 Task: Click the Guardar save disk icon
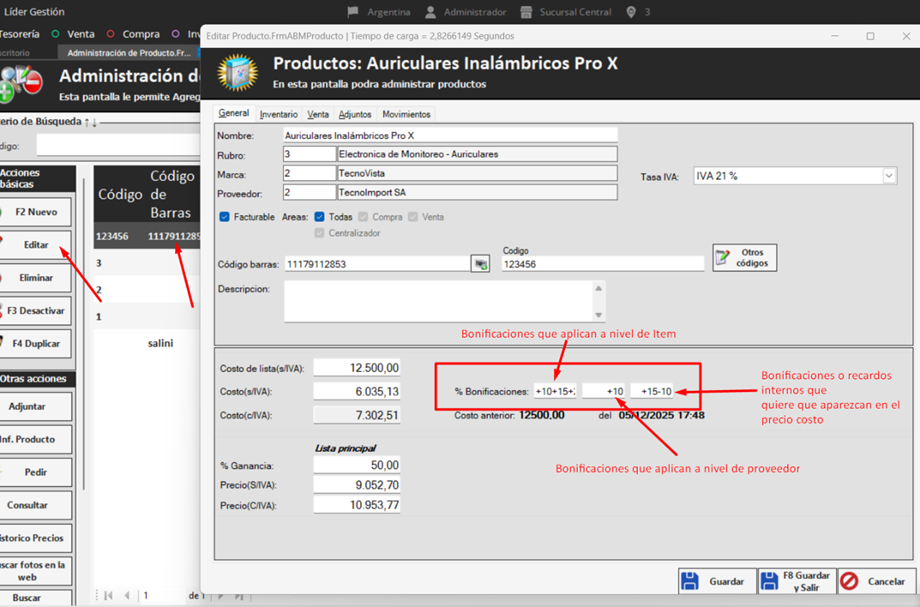[690, 580]
